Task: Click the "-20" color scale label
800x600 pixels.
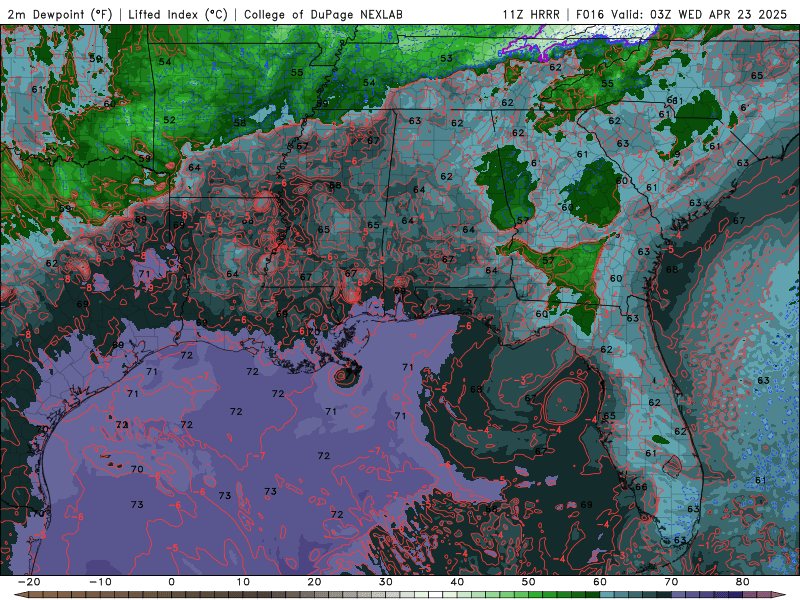Action: 29,582
